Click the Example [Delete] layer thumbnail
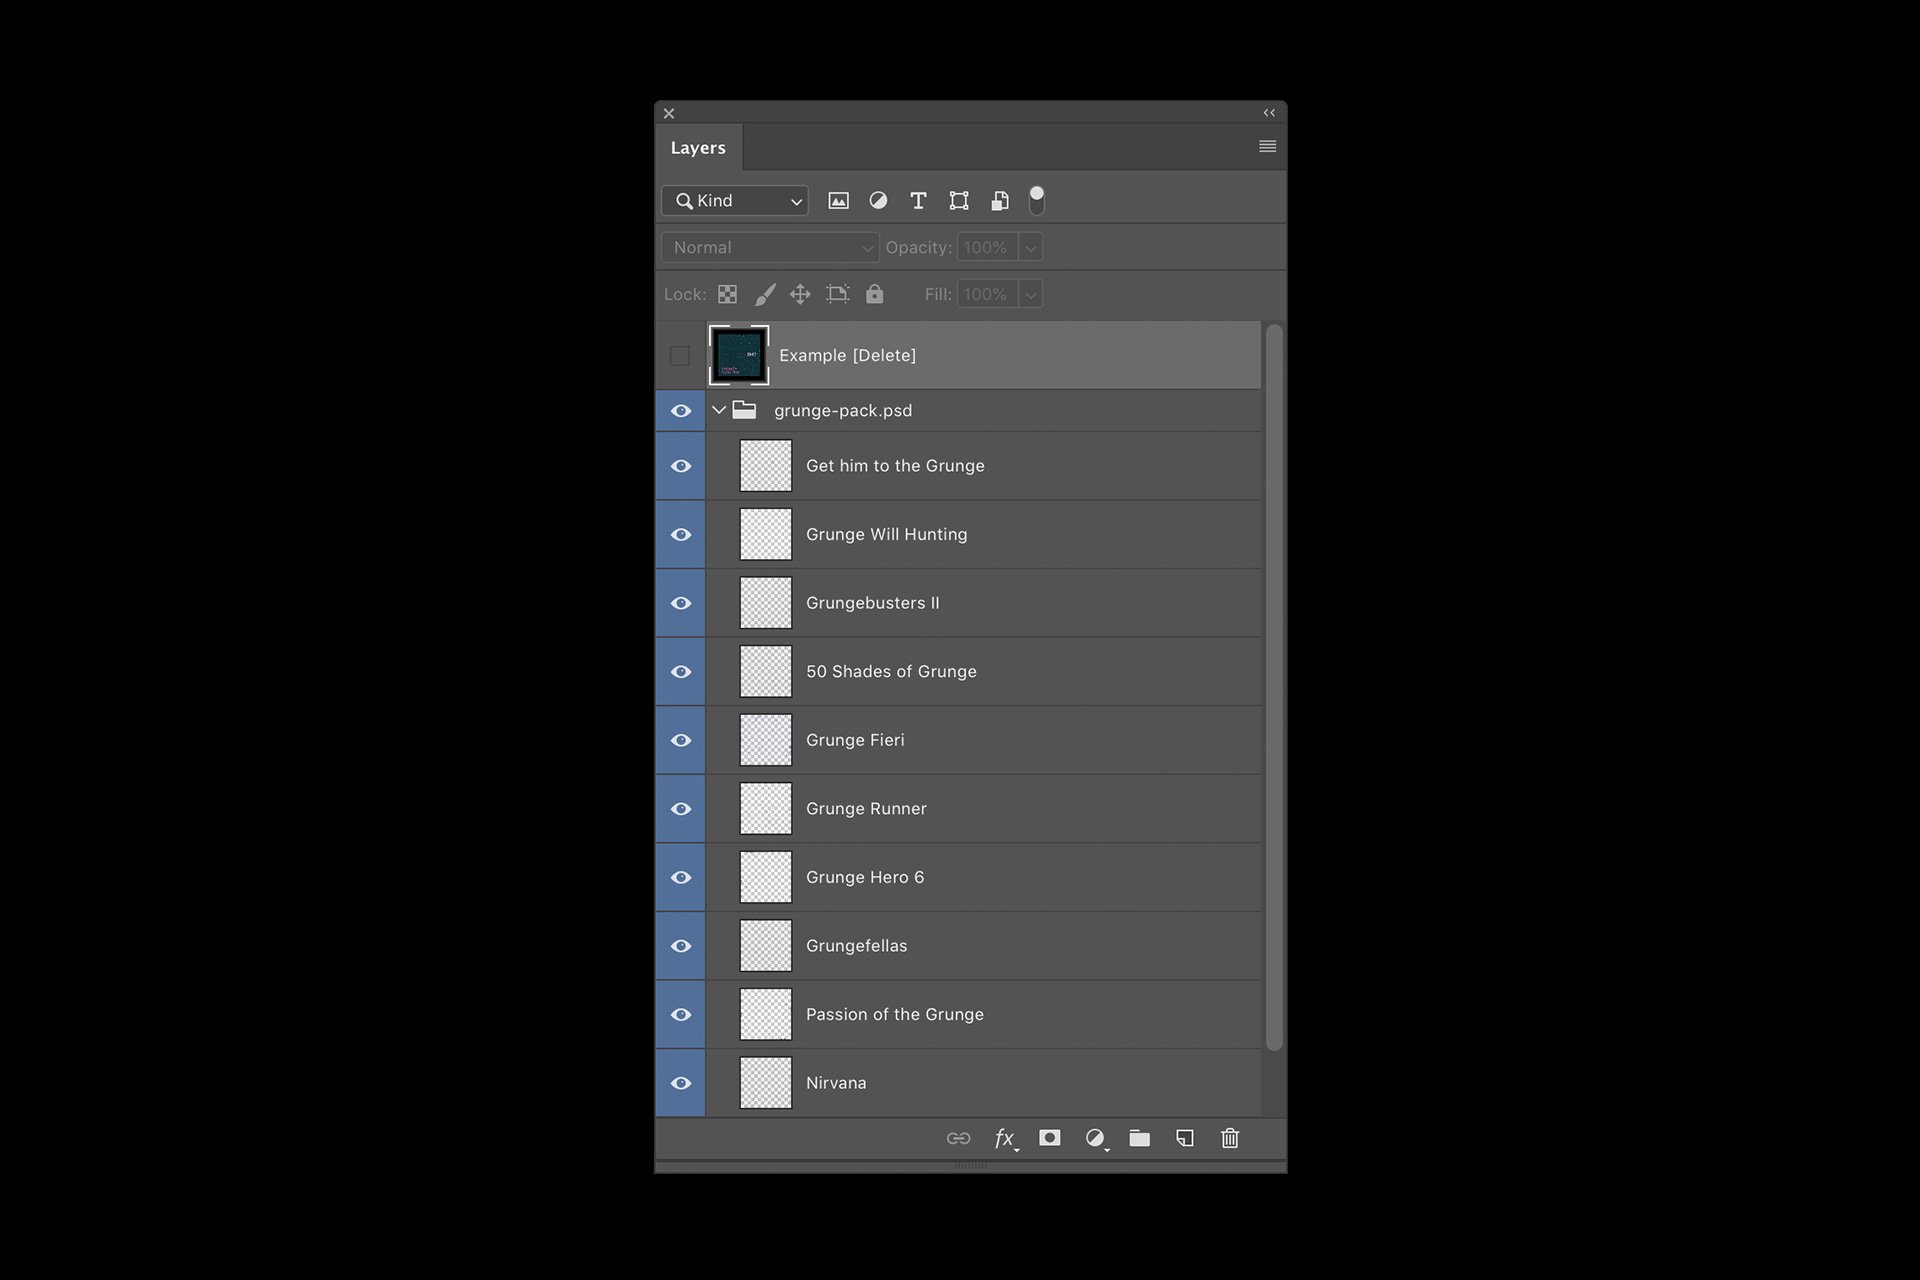The image size is (1920, 1280). (740, 354)
